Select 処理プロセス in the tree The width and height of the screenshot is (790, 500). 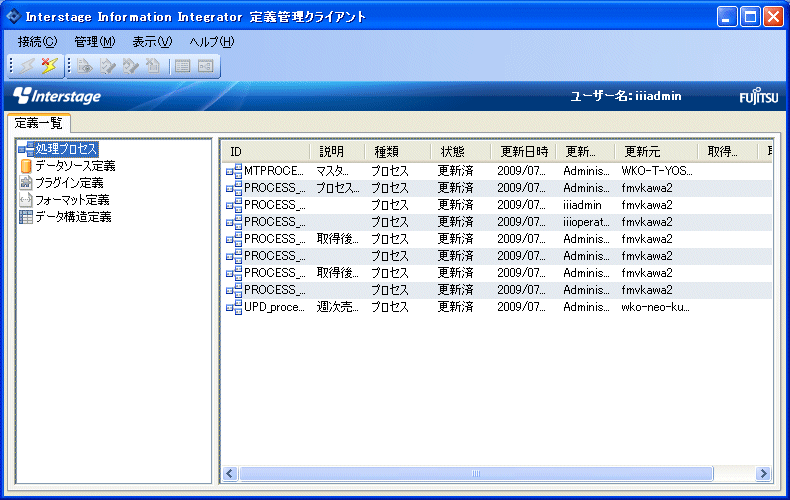click(x=65, y=149)
